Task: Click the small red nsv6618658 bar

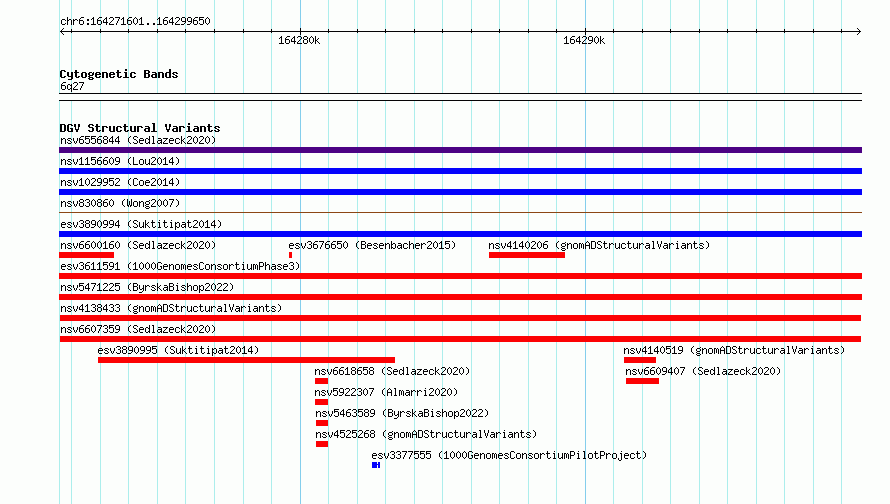Action: coord(321,381)
